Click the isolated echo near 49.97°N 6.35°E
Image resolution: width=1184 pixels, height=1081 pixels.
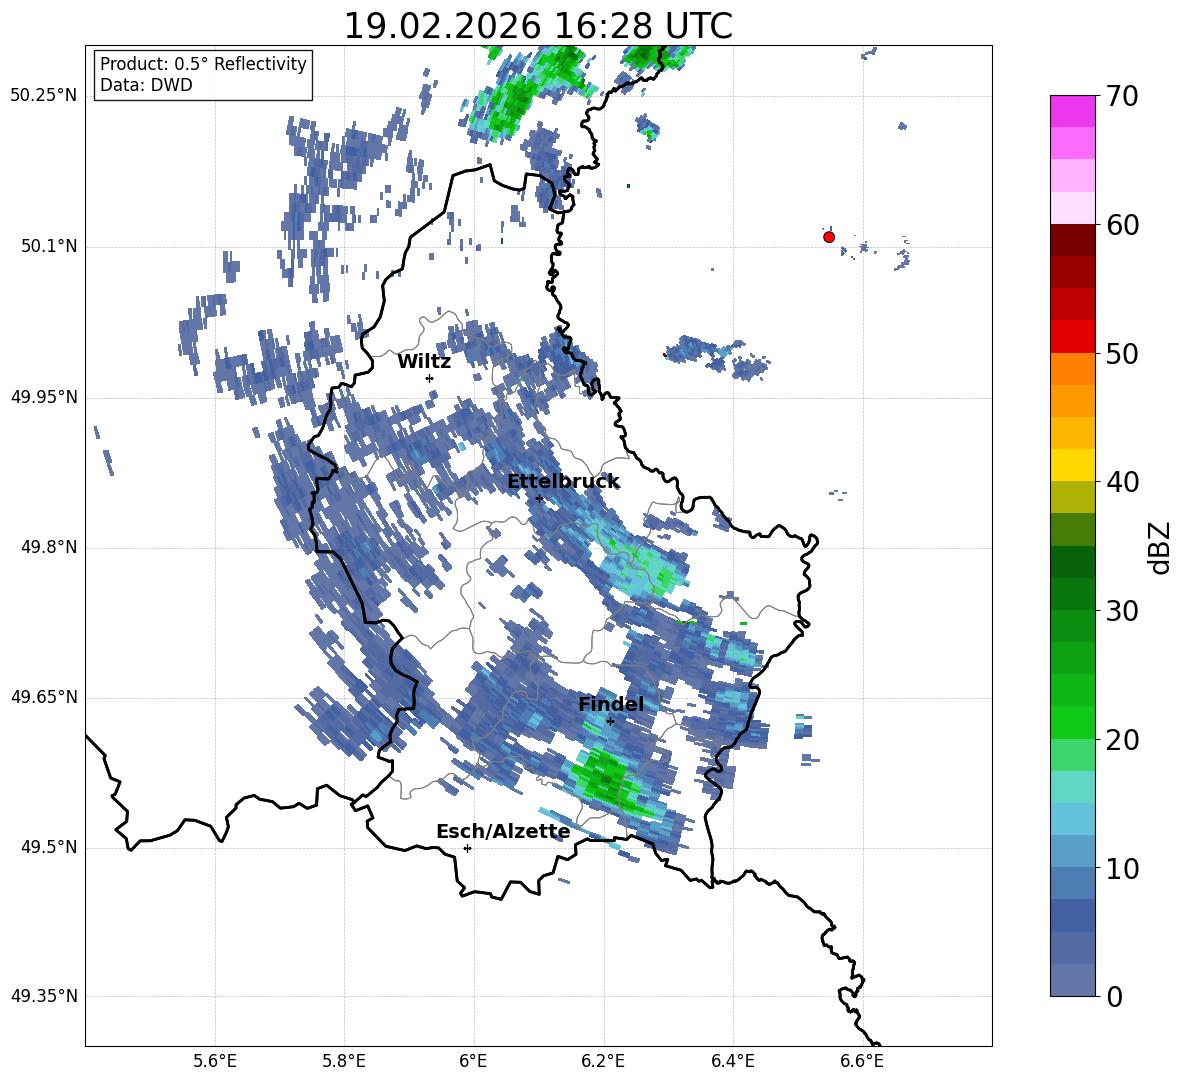click(716, 356)
